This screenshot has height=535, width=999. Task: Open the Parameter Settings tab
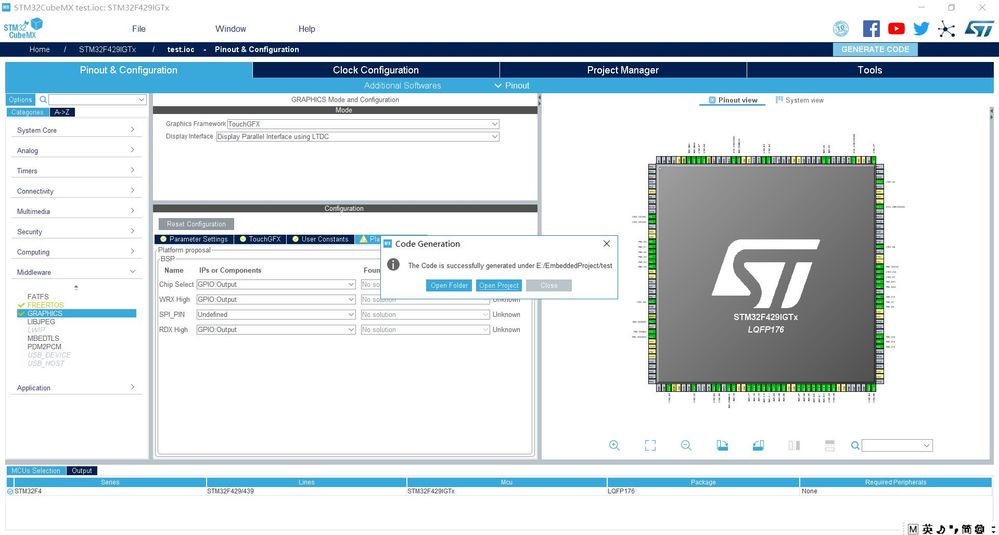(x=194, y=239)
